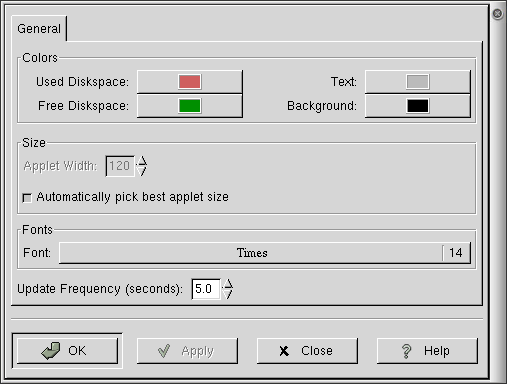Decrease Update Frequency using down arrow

coord(228,294)
